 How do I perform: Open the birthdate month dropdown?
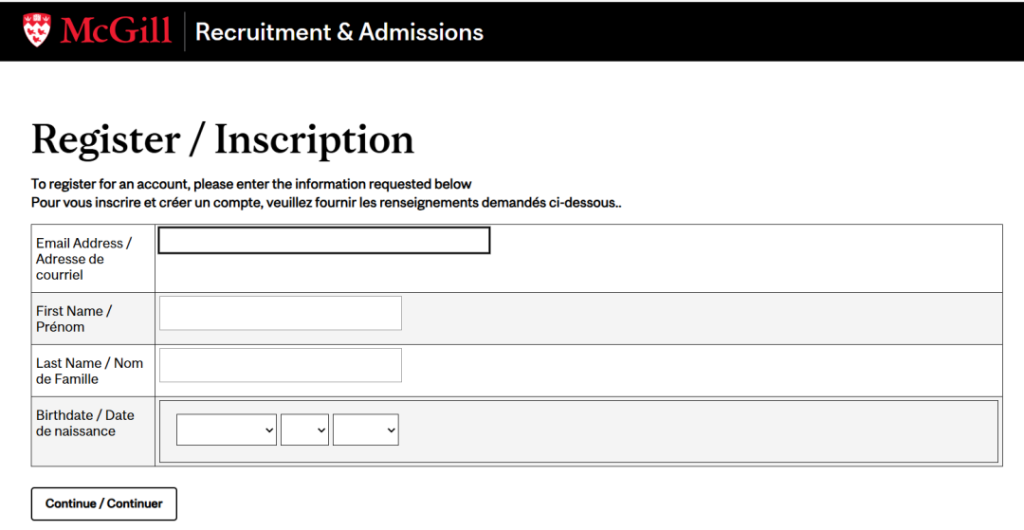click(227, 430)
